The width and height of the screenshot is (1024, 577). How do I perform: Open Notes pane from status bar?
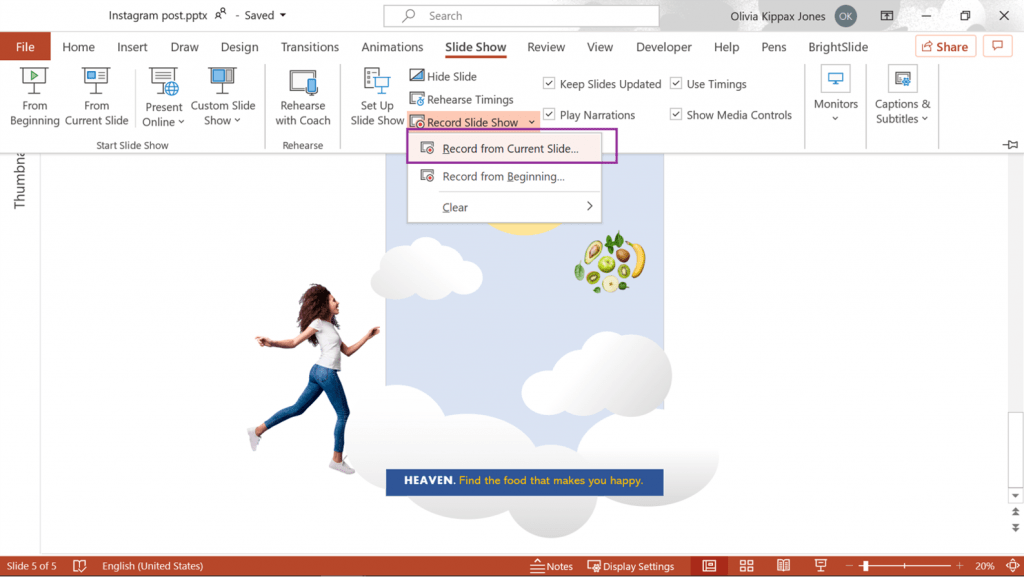(551, 566)
